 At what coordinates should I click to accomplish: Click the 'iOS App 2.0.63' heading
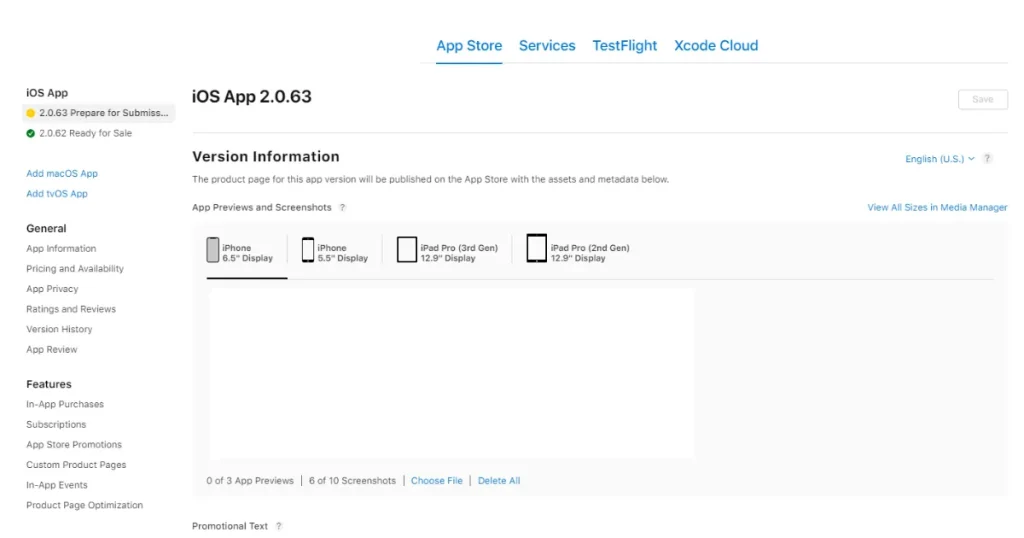tap(251, 97)
